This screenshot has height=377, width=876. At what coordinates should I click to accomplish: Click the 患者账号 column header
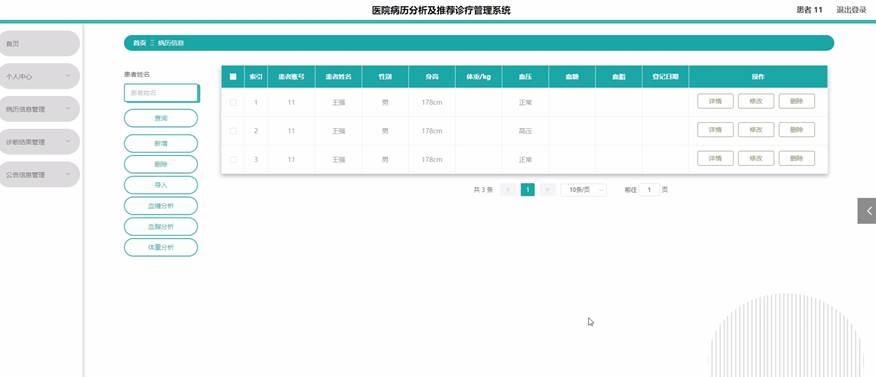[x=291, y=77]
